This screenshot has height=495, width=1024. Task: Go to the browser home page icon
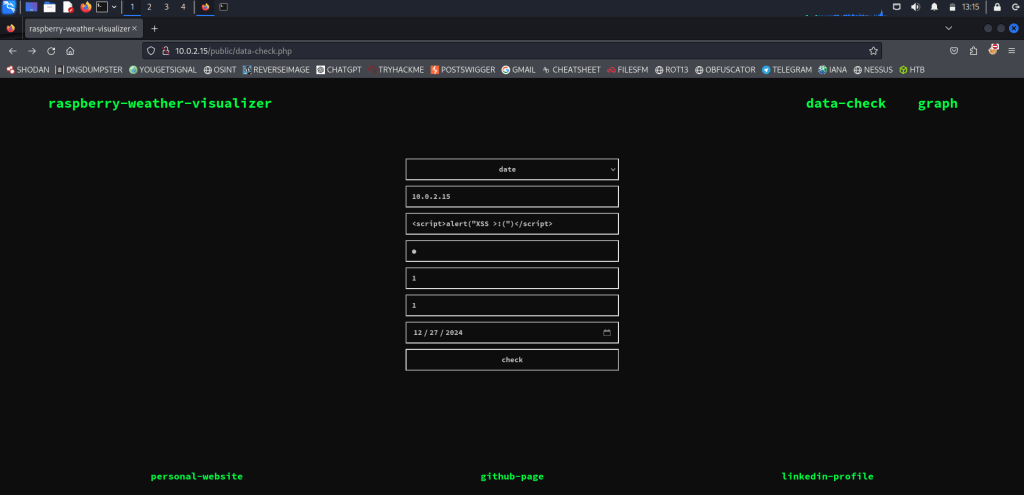coord(70,50)
